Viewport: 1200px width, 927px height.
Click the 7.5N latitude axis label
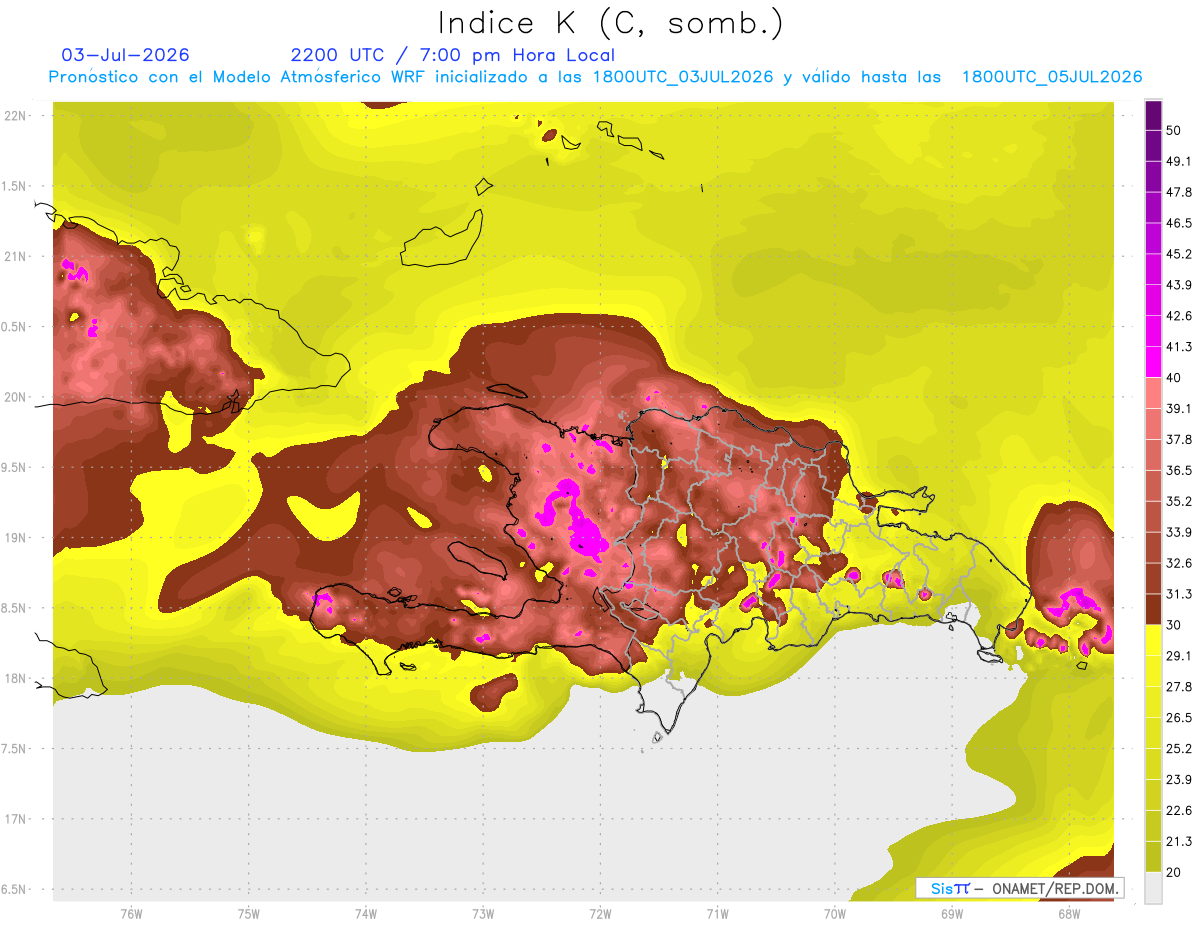coord(15,748)
